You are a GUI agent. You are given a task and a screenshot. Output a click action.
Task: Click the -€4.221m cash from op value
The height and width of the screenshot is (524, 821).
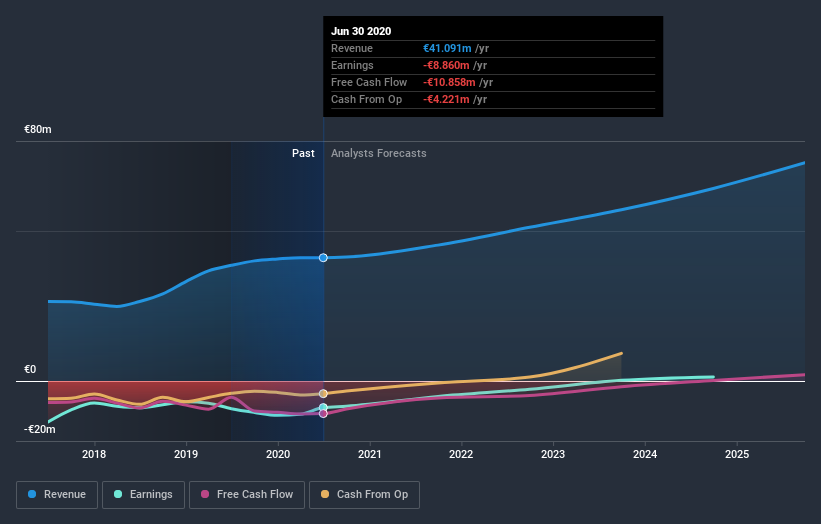(x=446, y=99)
